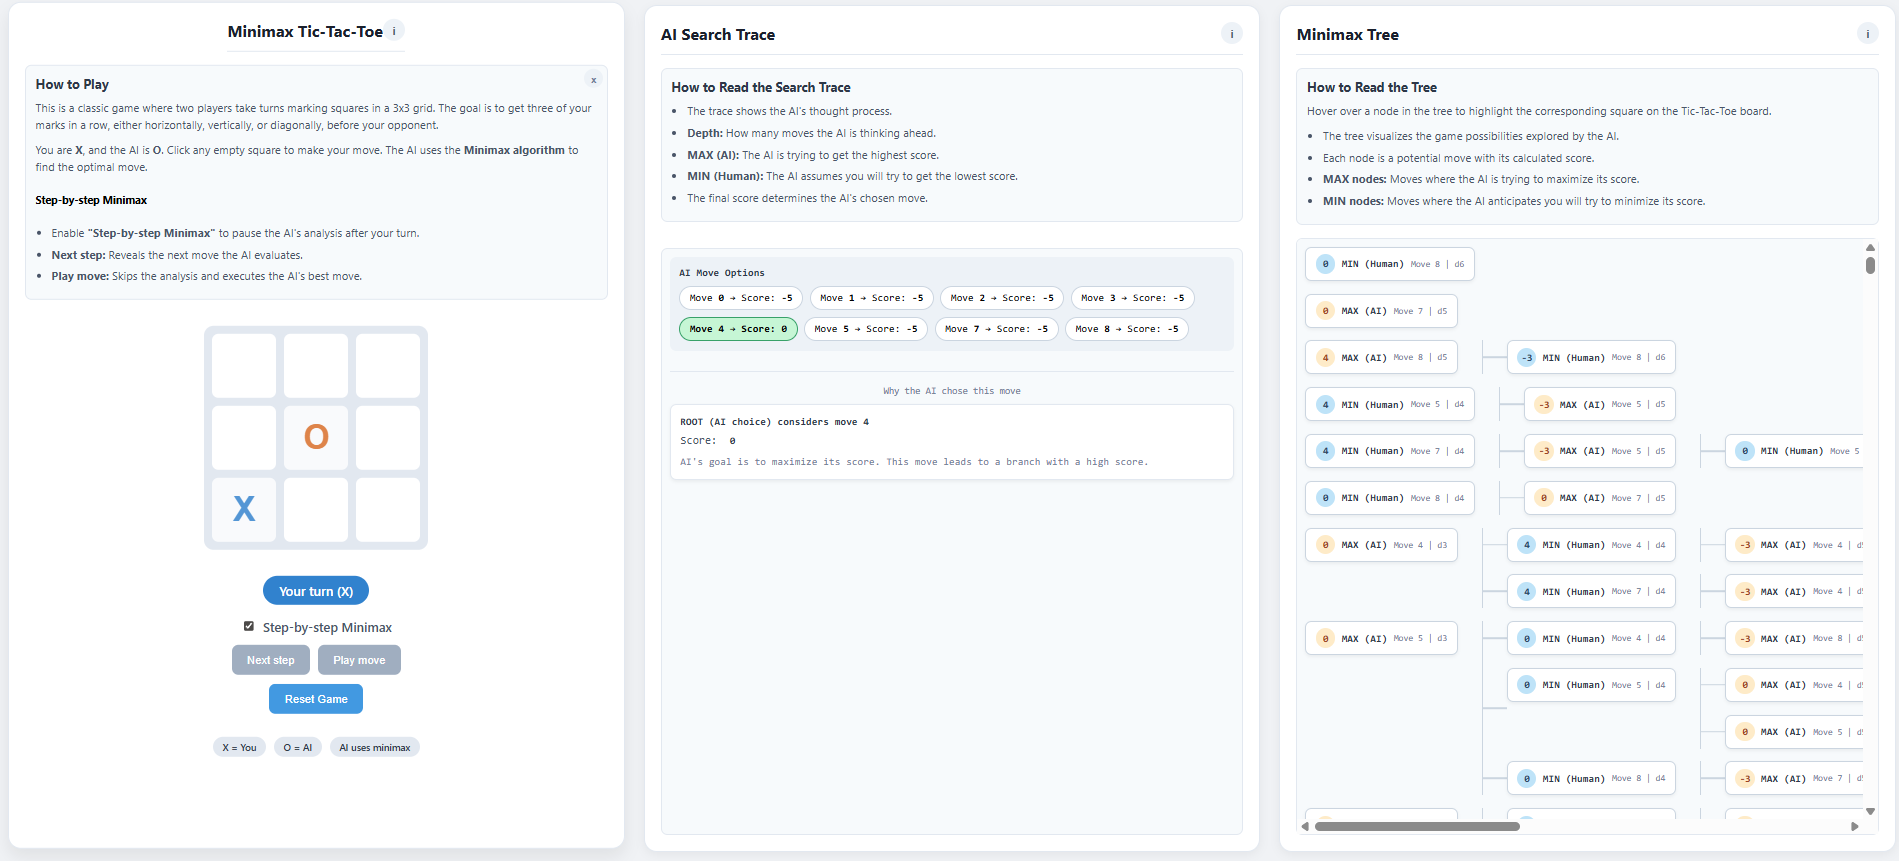Screen dimensions: 1899x861
Task: Click the bottom-left square containing X
Action: coord(244,509)
